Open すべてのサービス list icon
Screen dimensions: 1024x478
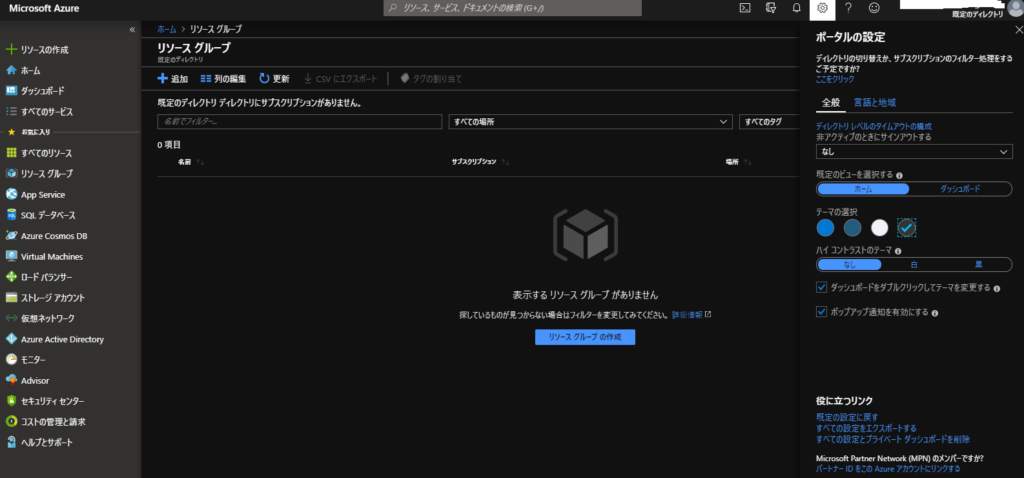tap(11, 112)
